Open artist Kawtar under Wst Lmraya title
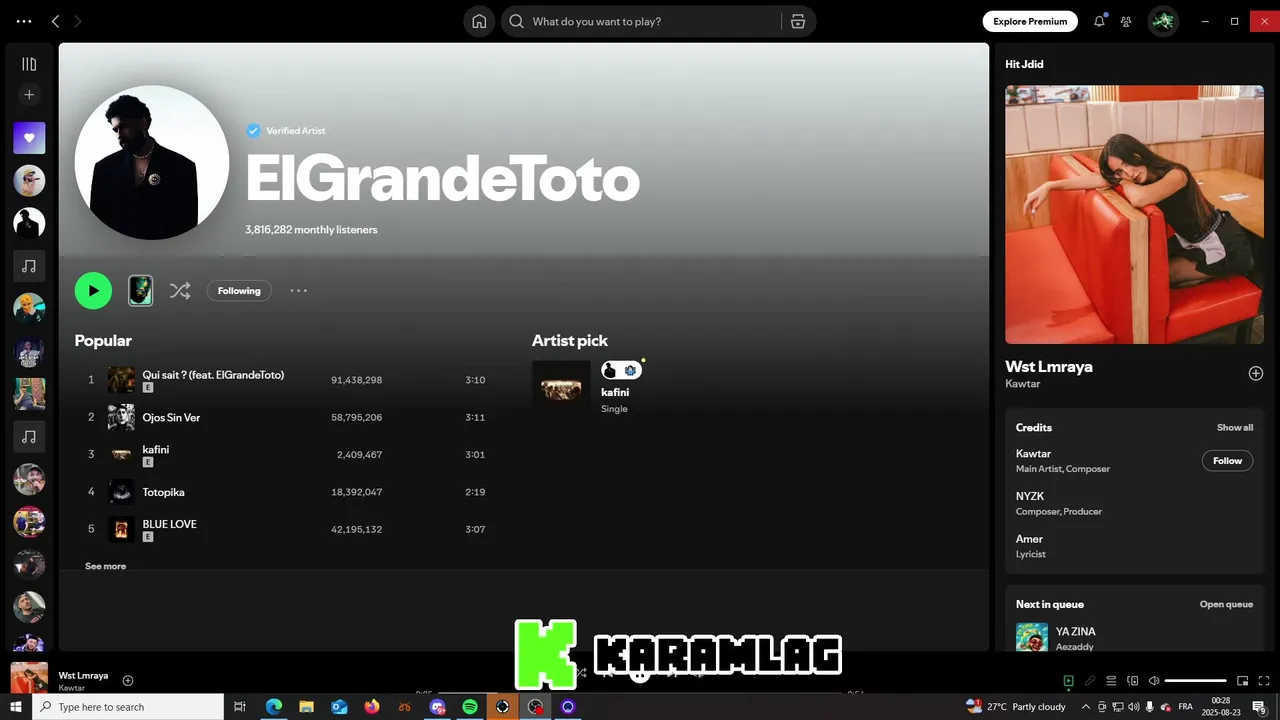The height and width of the screenshot is (720, 1280). 1022,384
